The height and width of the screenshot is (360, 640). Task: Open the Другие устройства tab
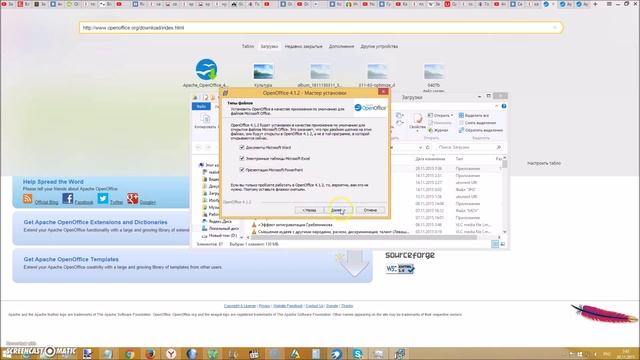pyautogui.click(x=379, y=47)
